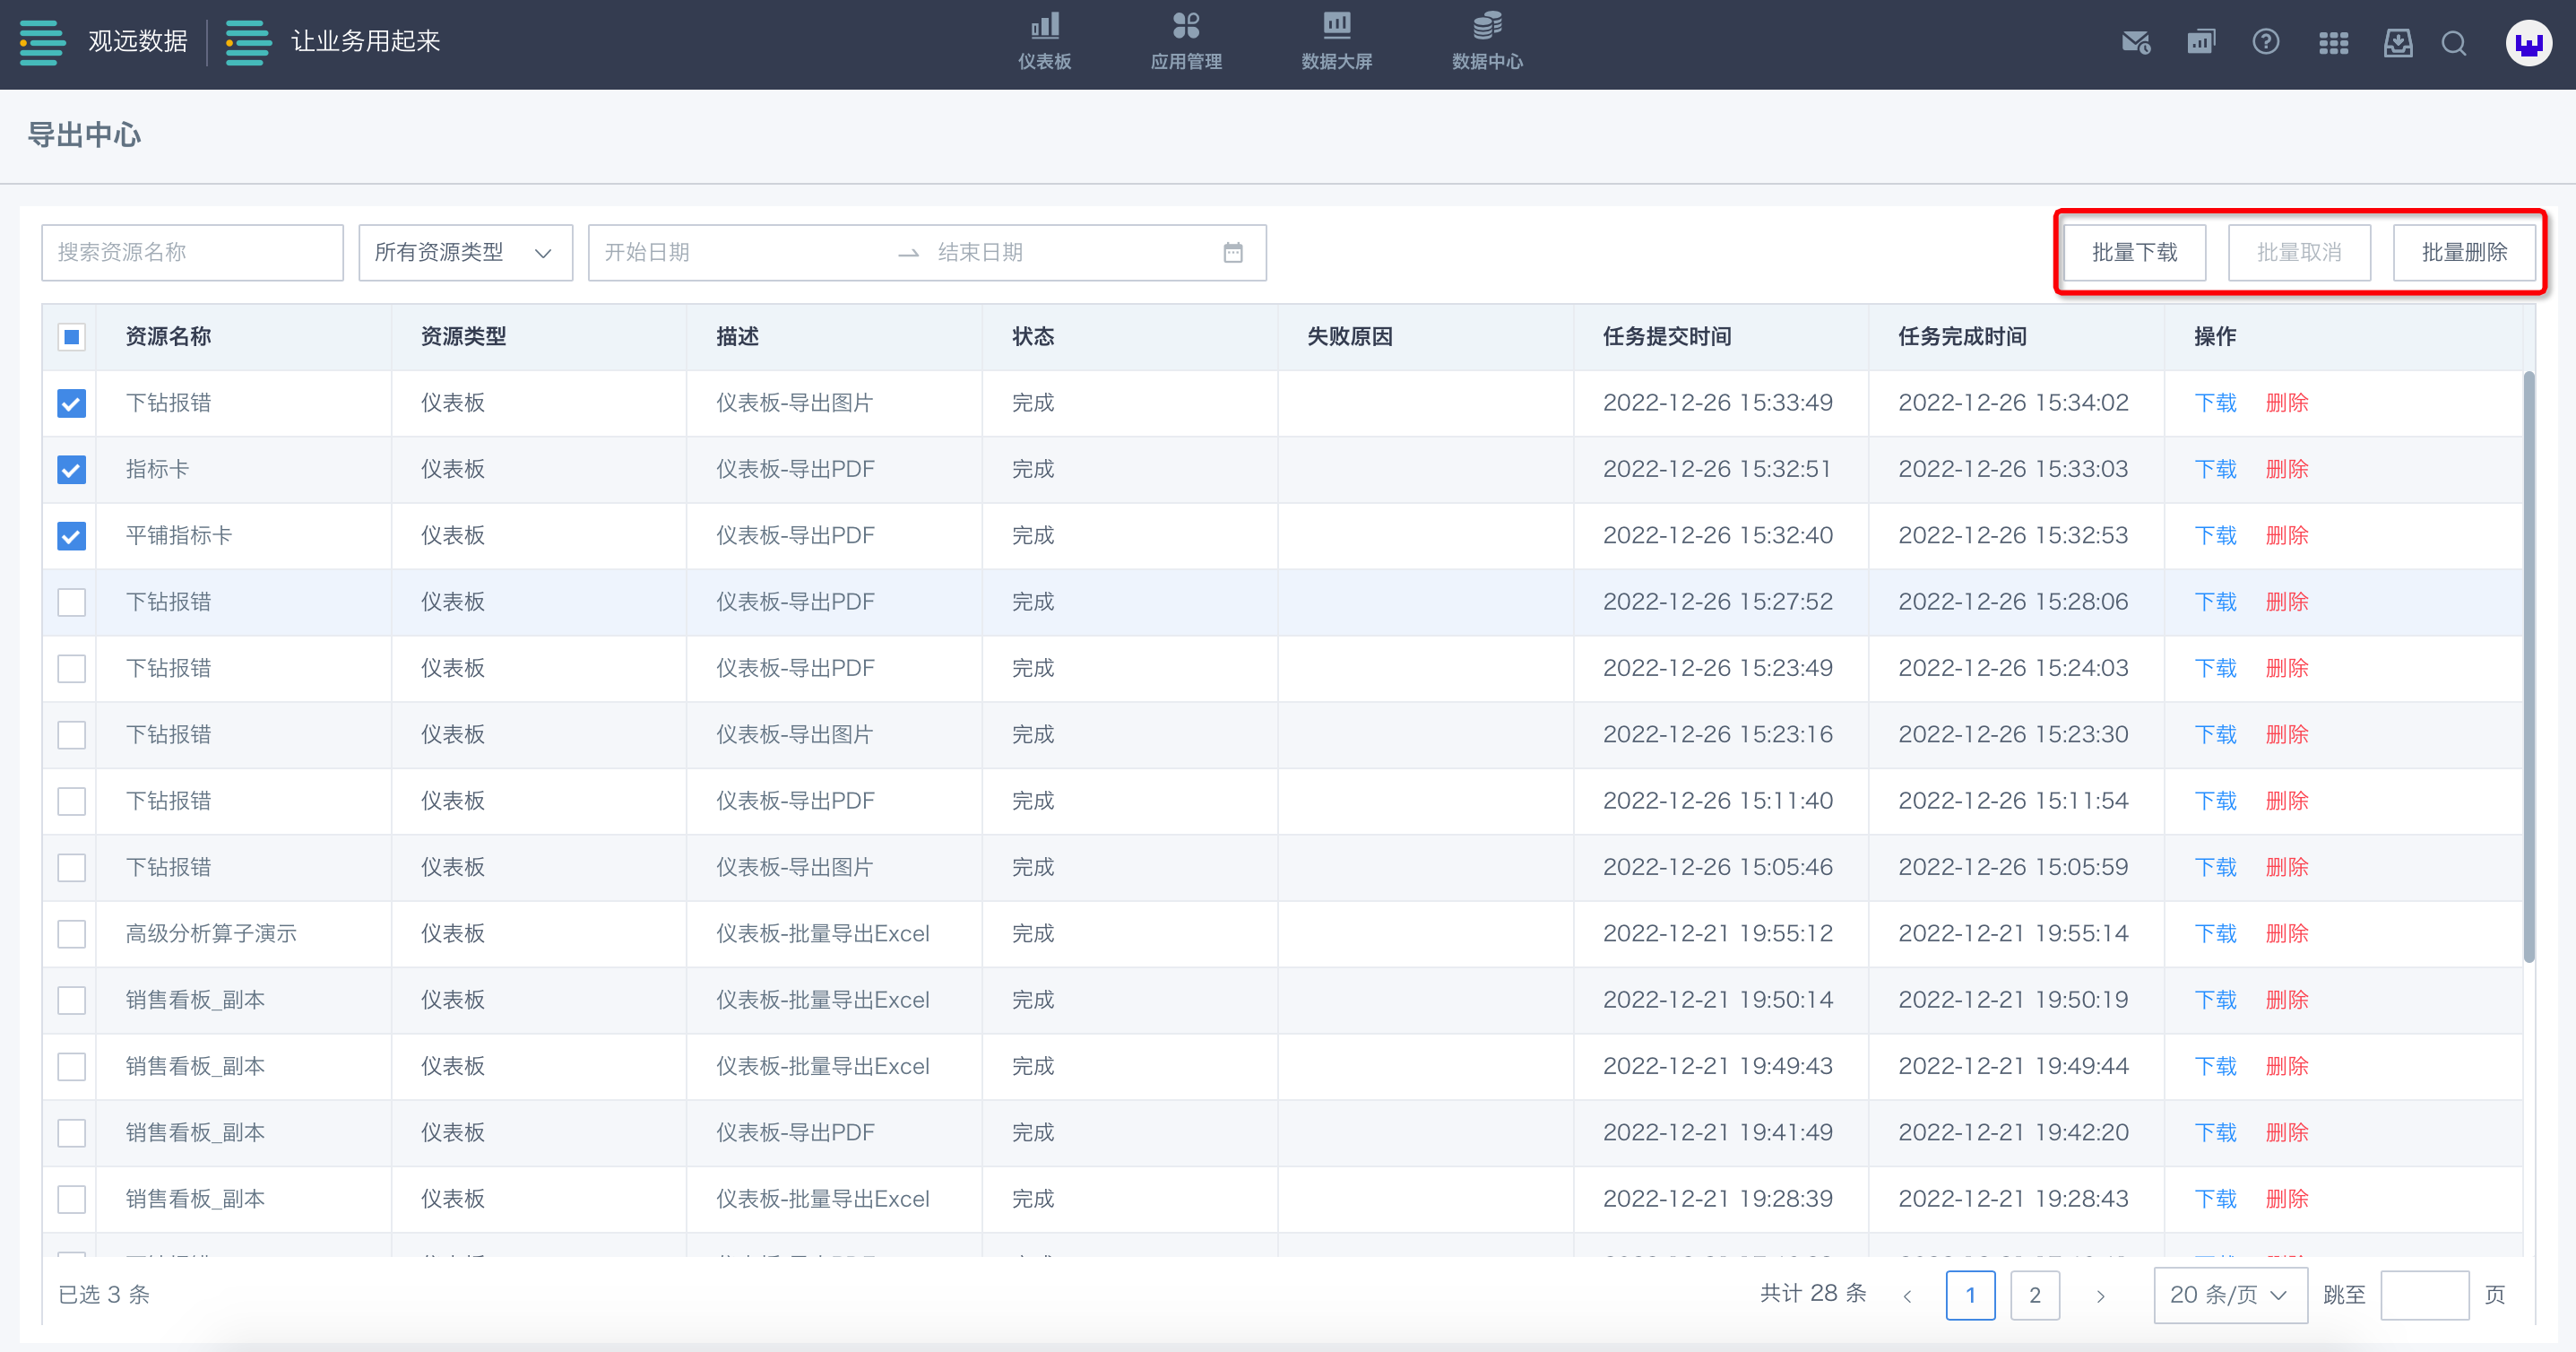Uncheck the 指标卡 row checkbox

point(71,469)
